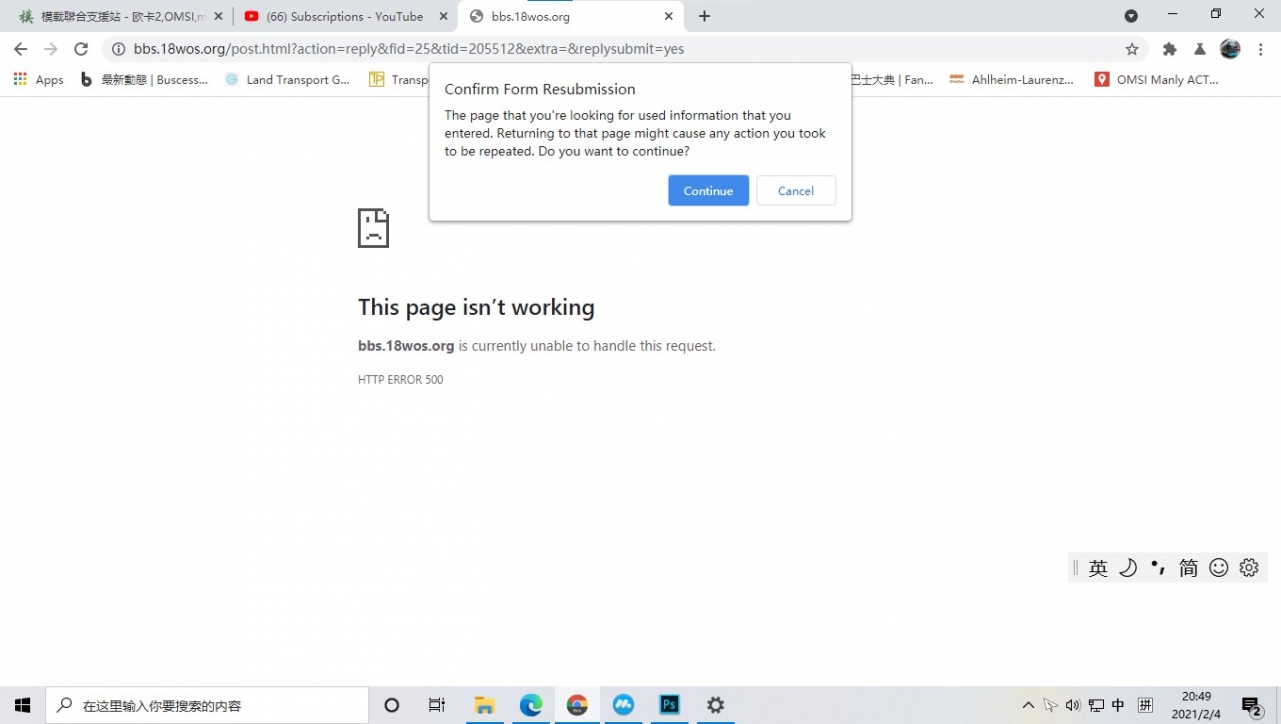
Task: Click the Windows taskbar search box
Action: click(x=207, y=705)
